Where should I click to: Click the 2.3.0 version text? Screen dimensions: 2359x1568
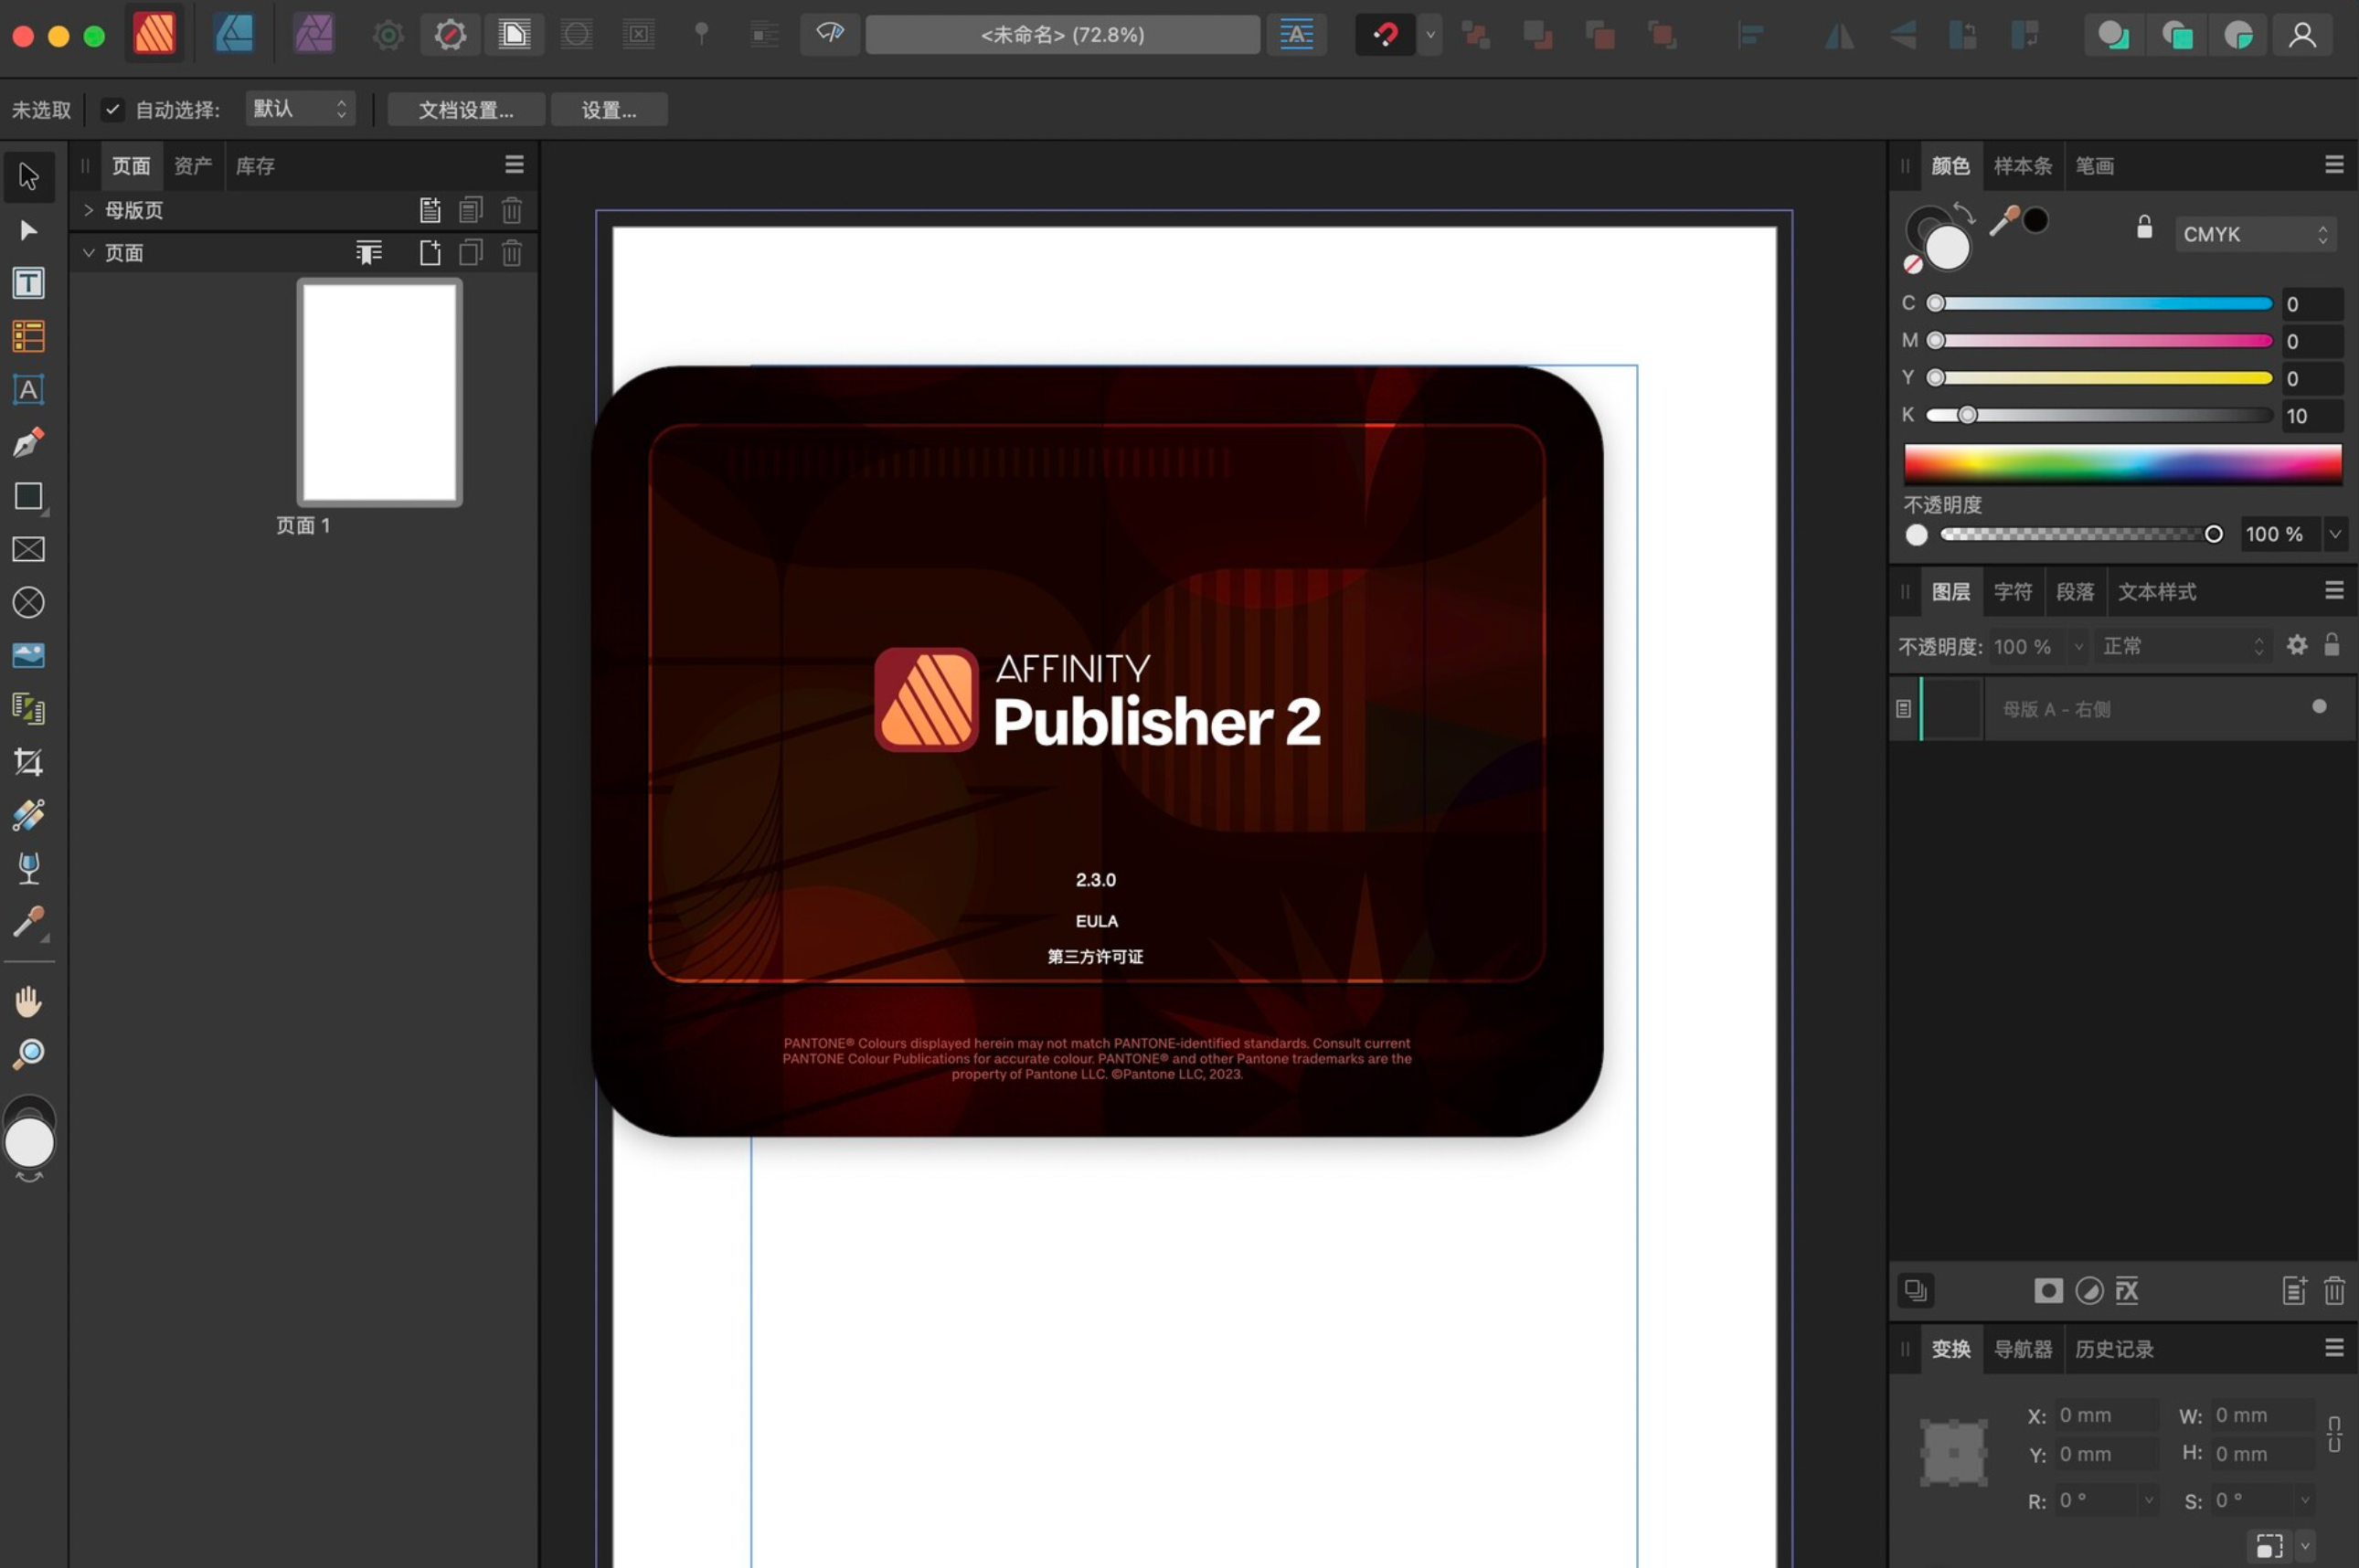[x=1096, y=880]
